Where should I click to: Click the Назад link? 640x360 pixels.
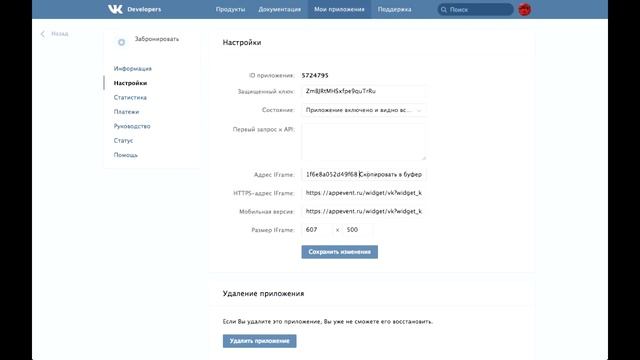coord(60,34)
